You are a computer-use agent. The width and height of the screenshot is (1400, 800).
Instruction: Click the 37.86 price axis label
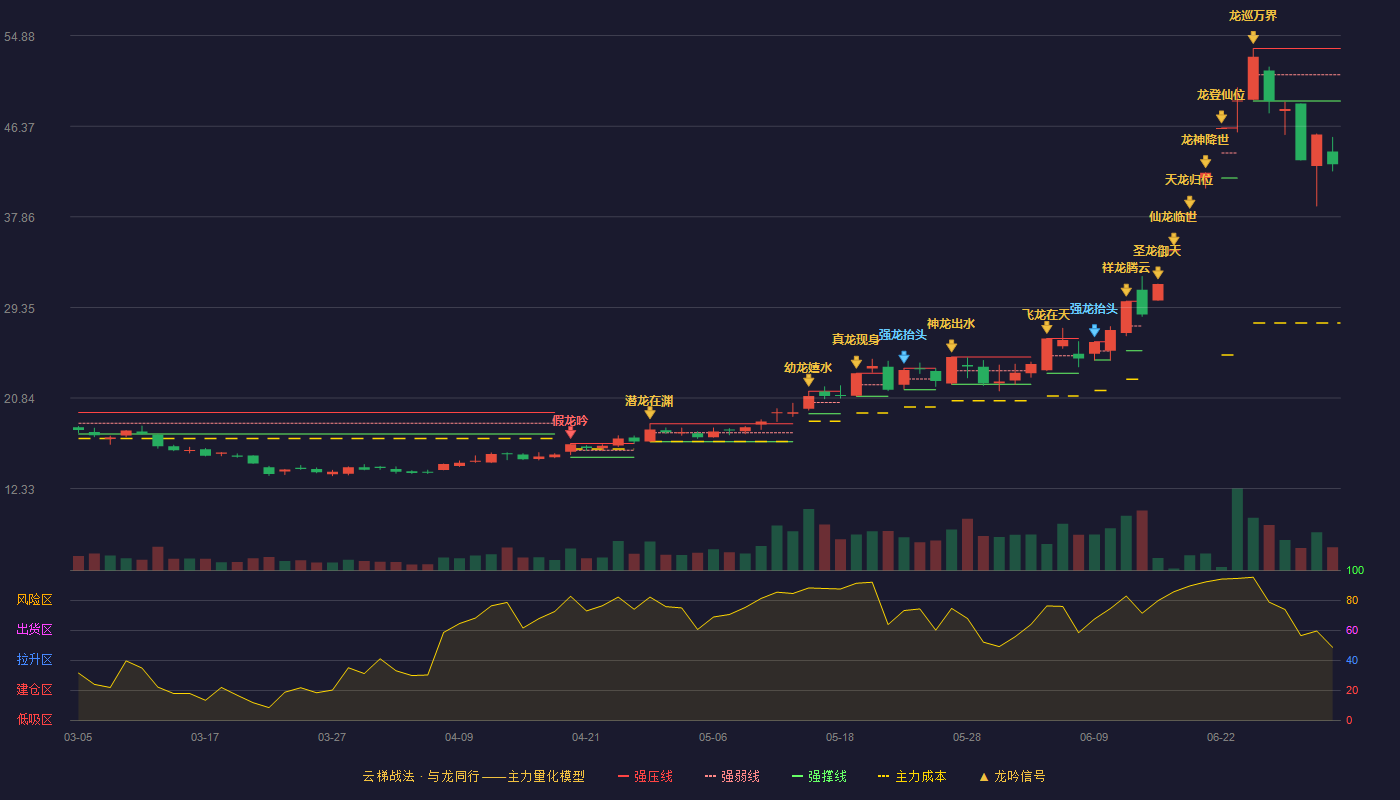[19, 218]
